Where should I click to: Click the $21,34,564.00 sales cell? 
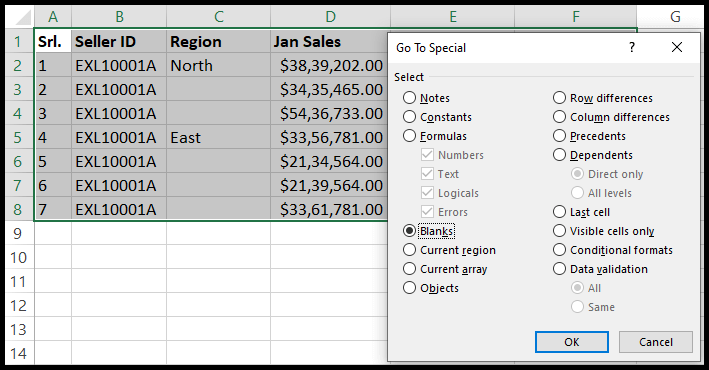(x=329, y=161)
